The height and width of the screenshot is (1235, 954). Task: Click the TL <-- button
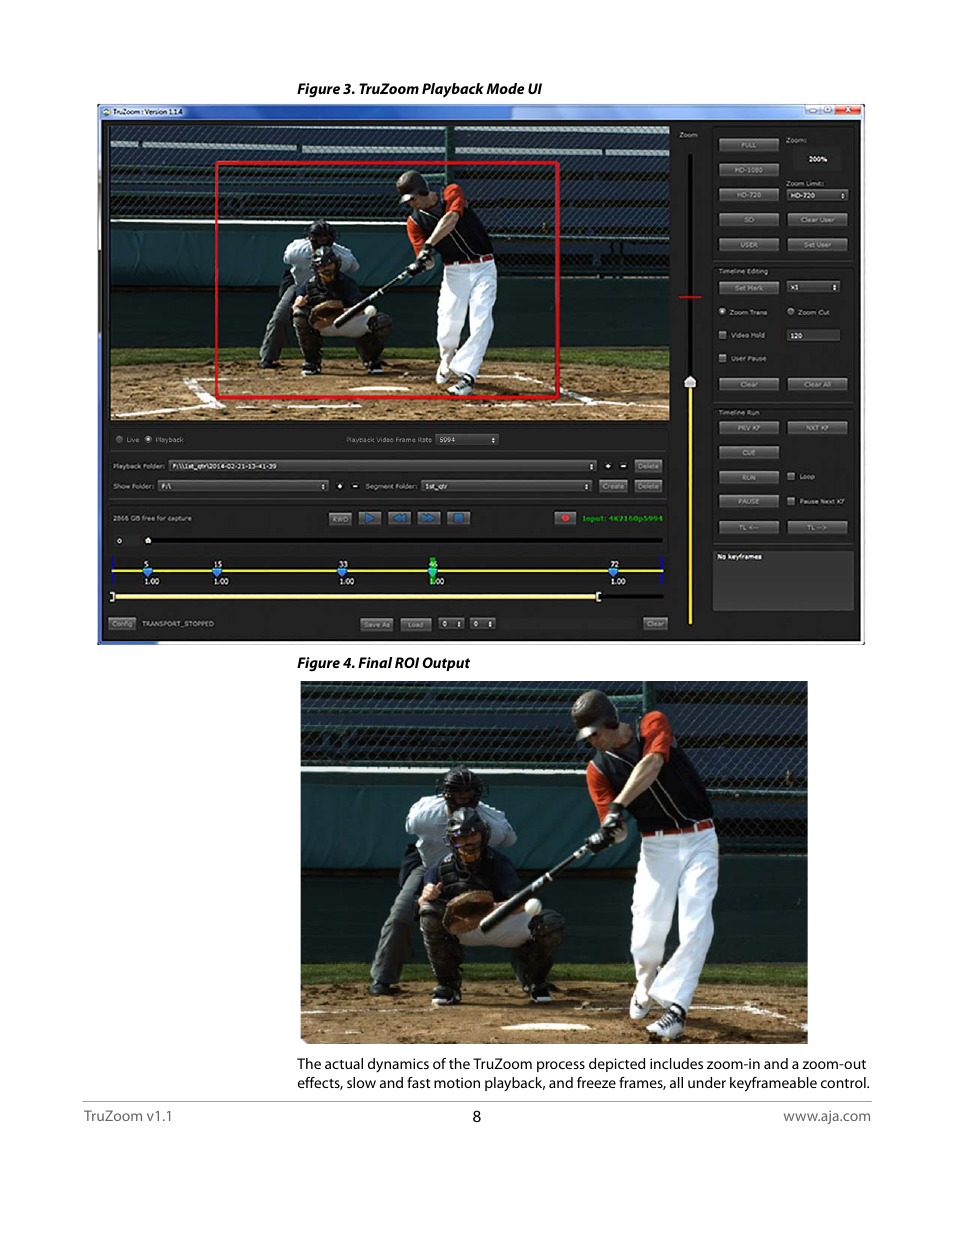point(749,527)
